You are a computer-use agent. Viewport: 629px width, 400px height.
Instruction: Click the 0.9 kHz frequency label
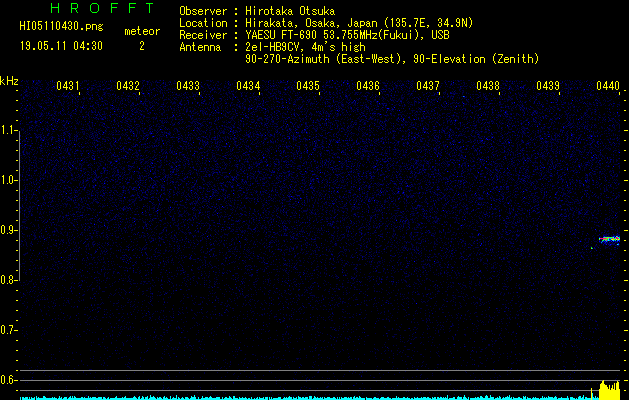8,230
